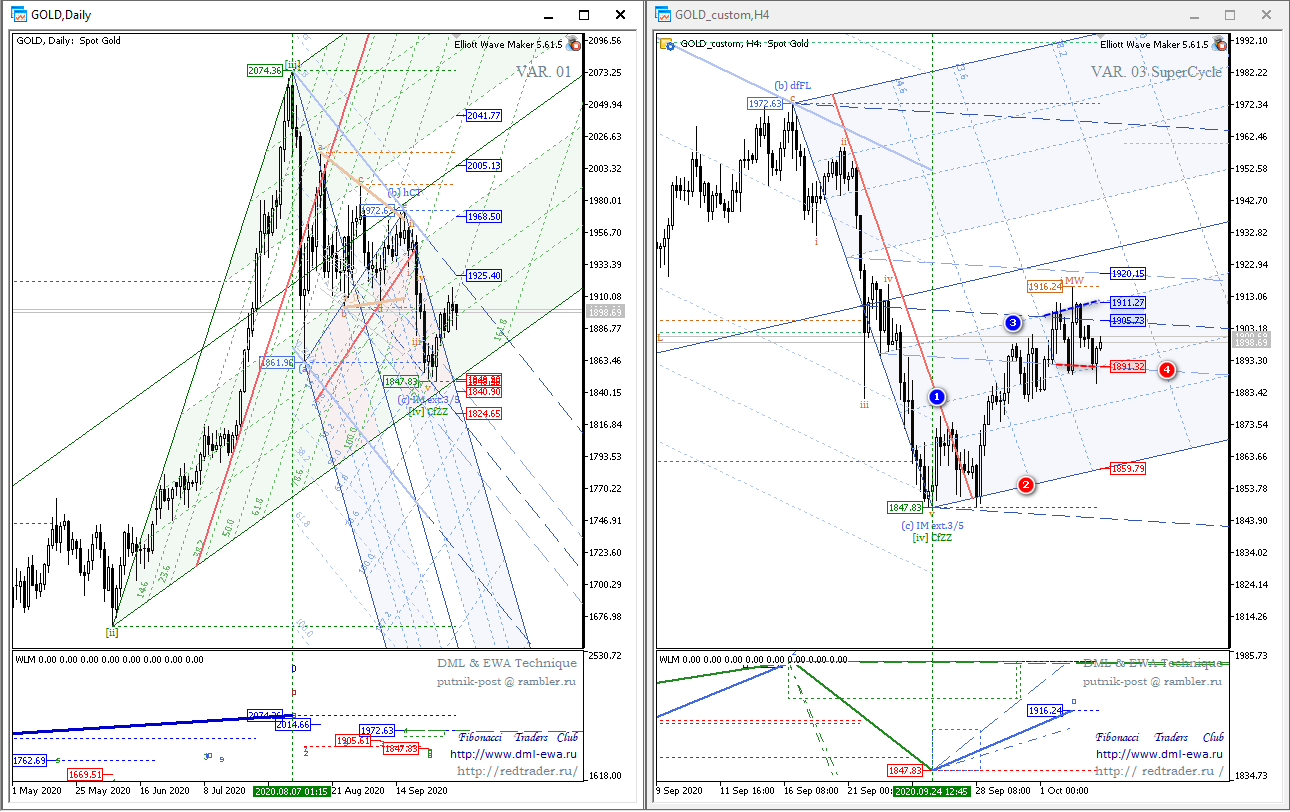Select the 1859.79 red price label
The width and height of the screenshot is (1290, 812).
tap(1127, 468)
